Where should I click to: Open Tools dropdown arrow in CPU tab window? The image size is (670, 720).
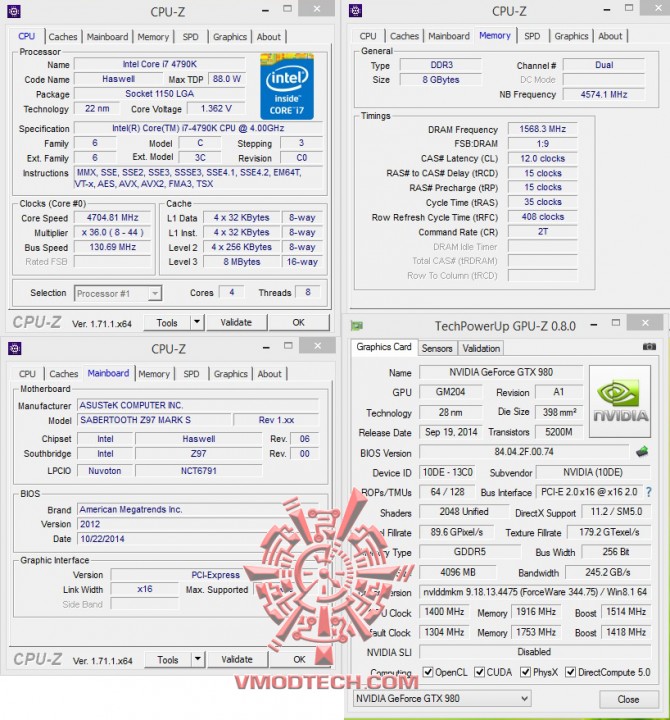[x=197, y=322]
